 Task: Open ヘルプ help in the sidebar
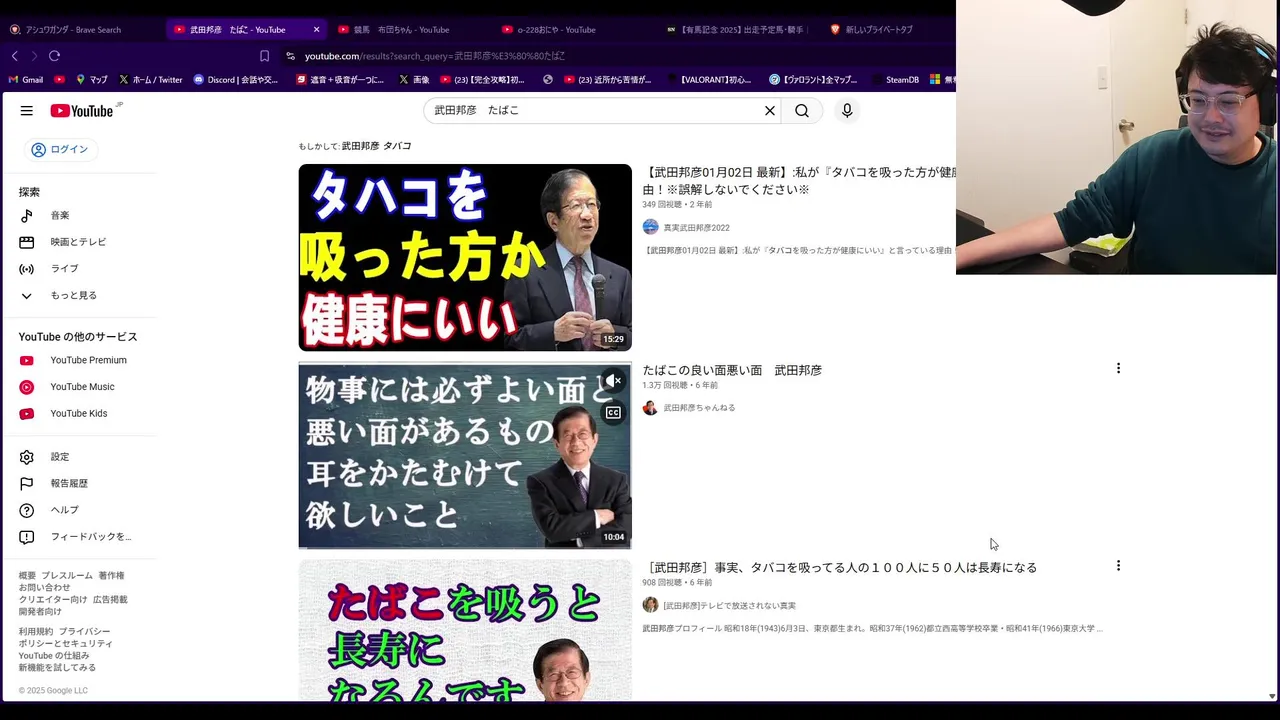tap(80, 510)
